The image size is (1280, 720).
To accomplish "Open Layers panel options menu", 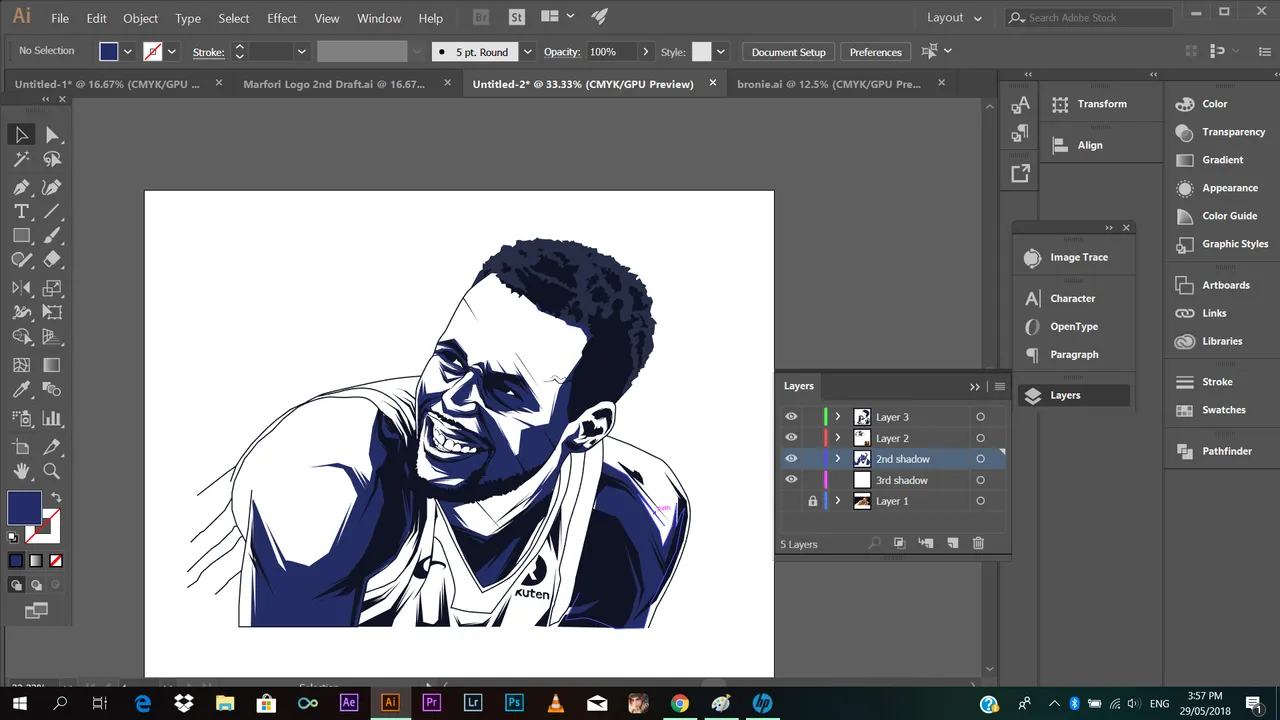I will tap(999, 386).
